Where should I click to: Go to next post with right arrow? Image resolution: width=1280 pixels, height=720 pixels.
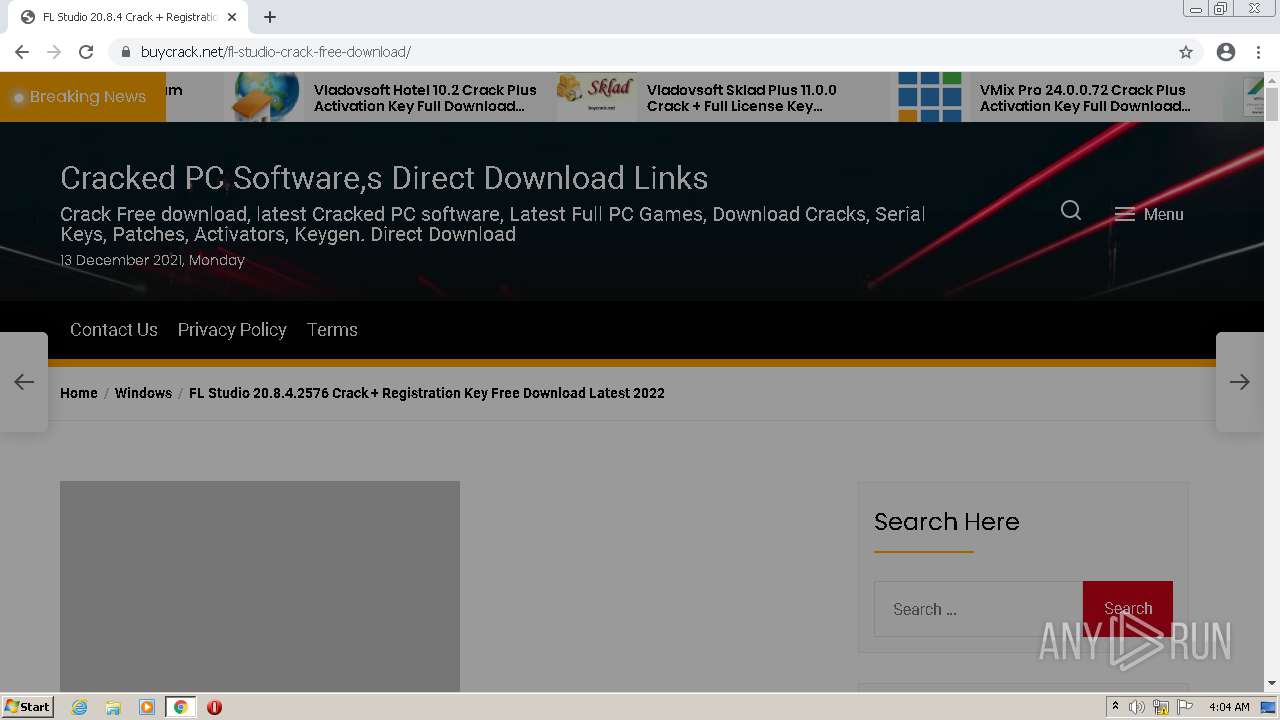(1240, 382)
